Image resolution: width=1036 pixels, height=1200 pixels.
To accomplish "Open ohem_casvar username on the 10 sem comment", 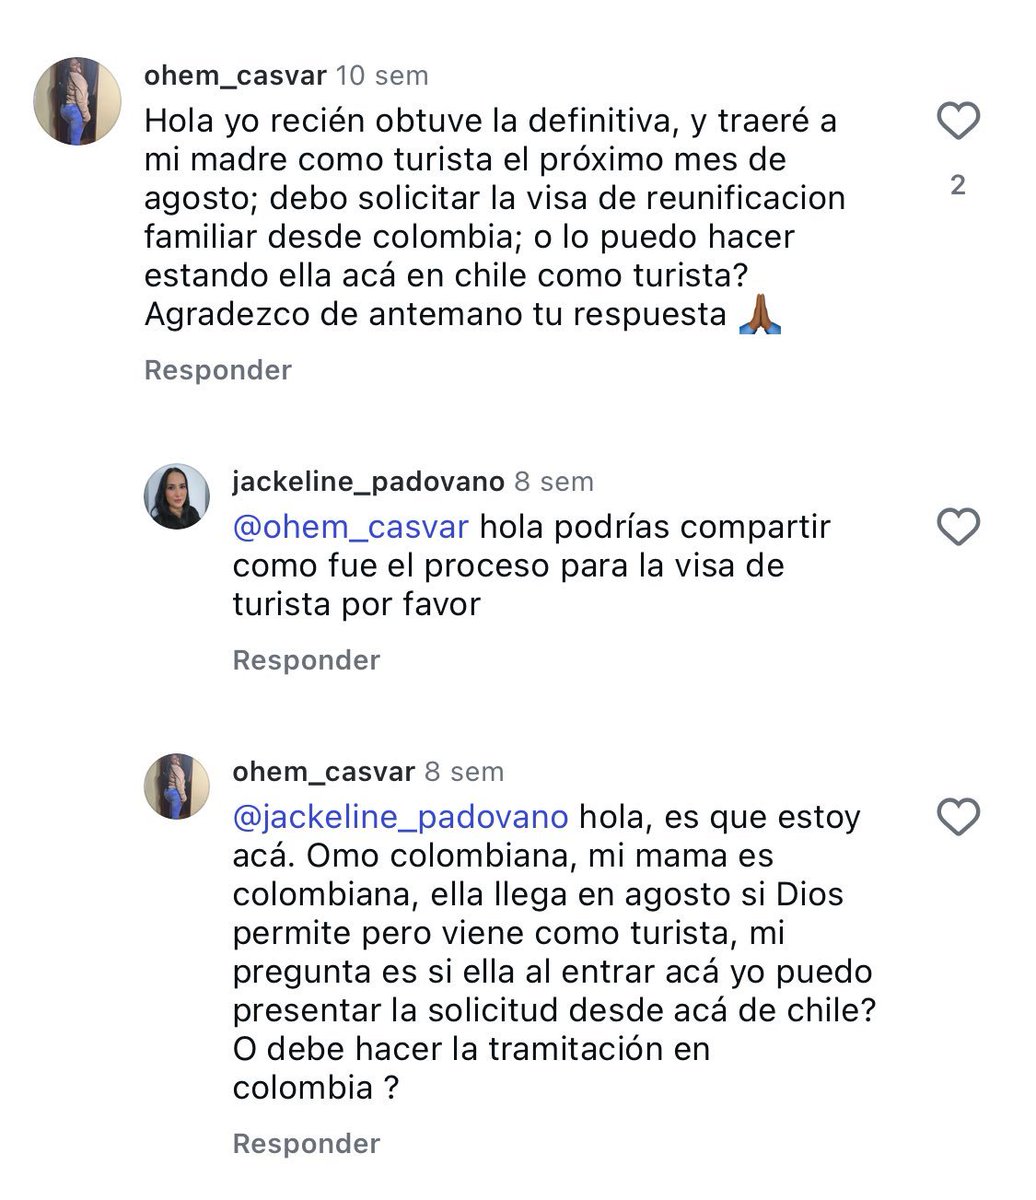I will click(x=235, y=75).
